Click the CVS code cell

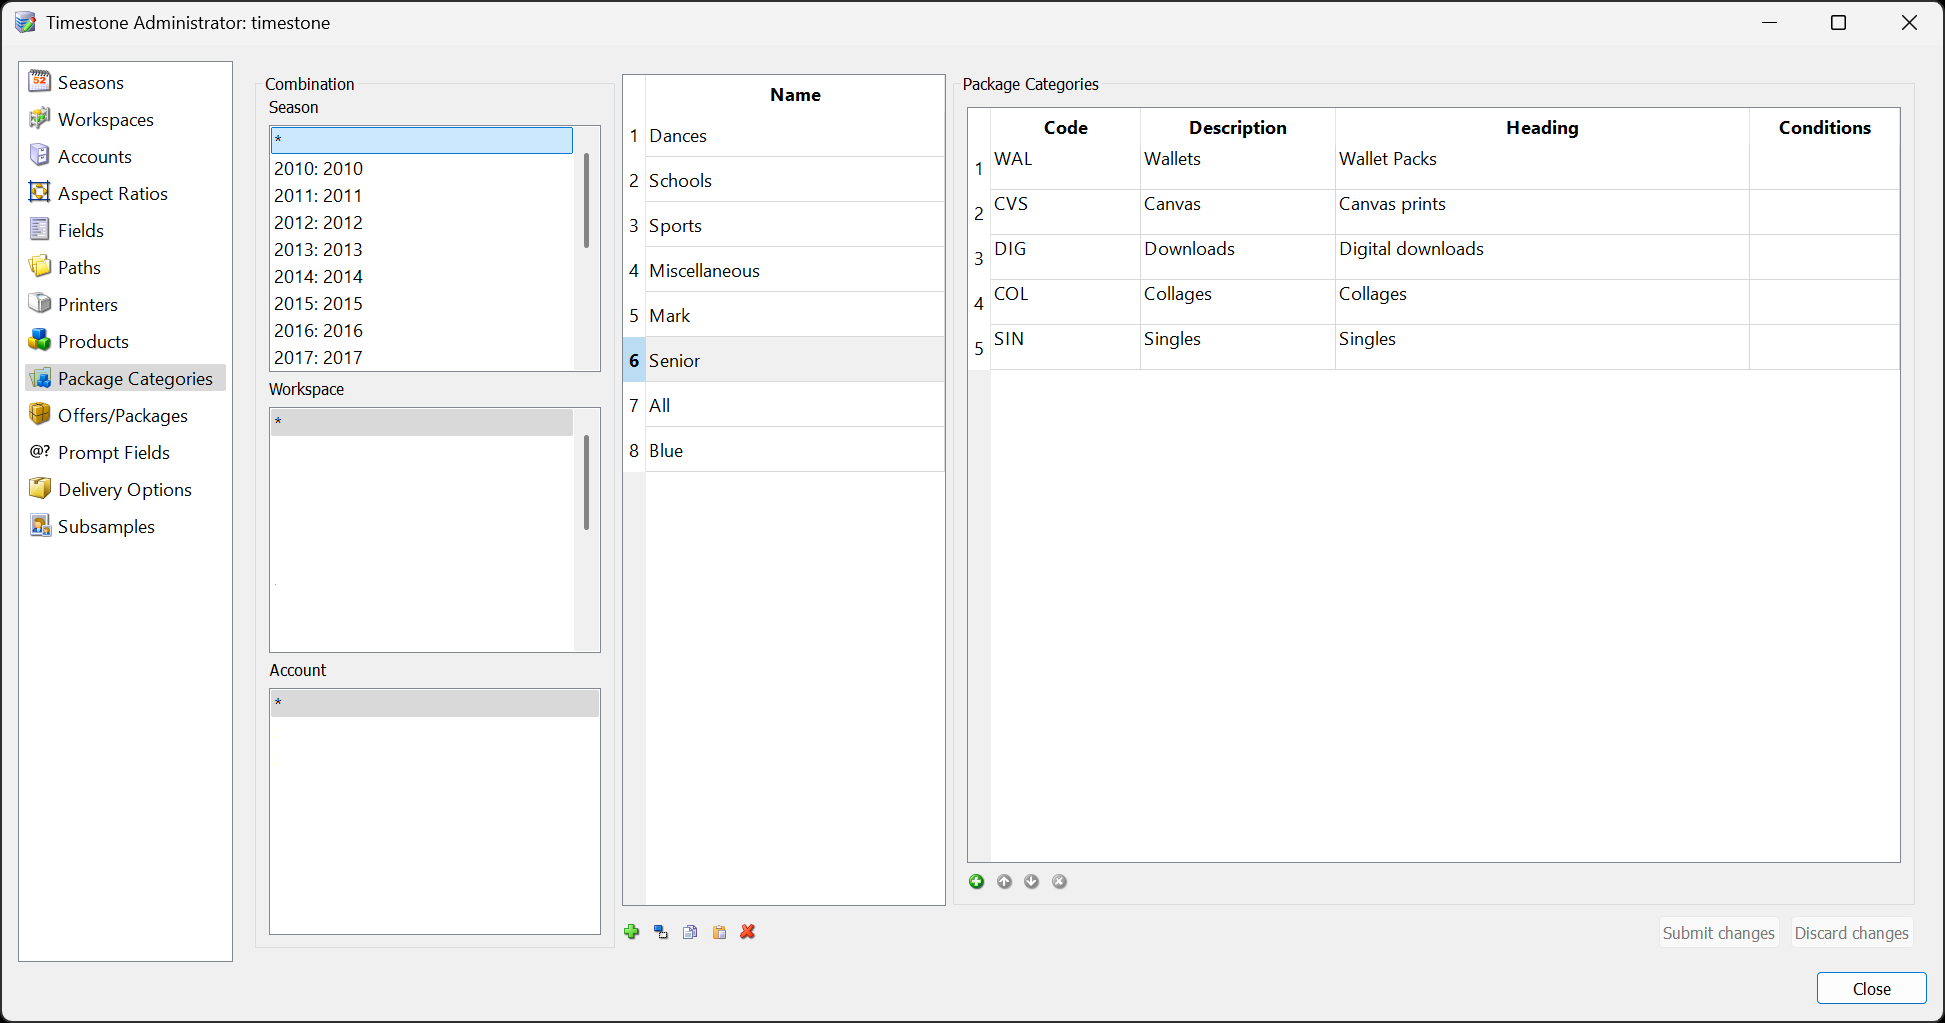(1065, 212)
